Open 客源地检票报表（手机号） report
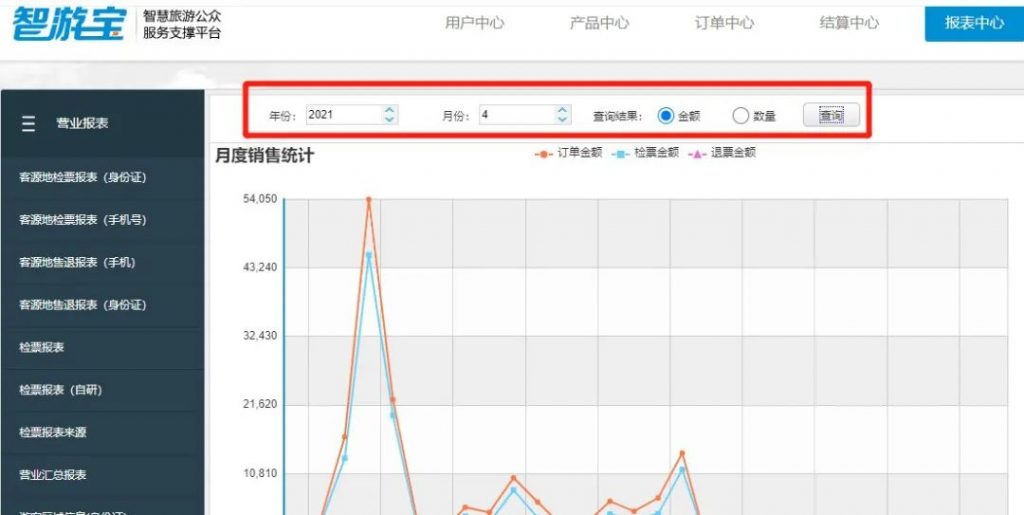This screenshot has width=1024, height=515. click(x=83, y=220)
